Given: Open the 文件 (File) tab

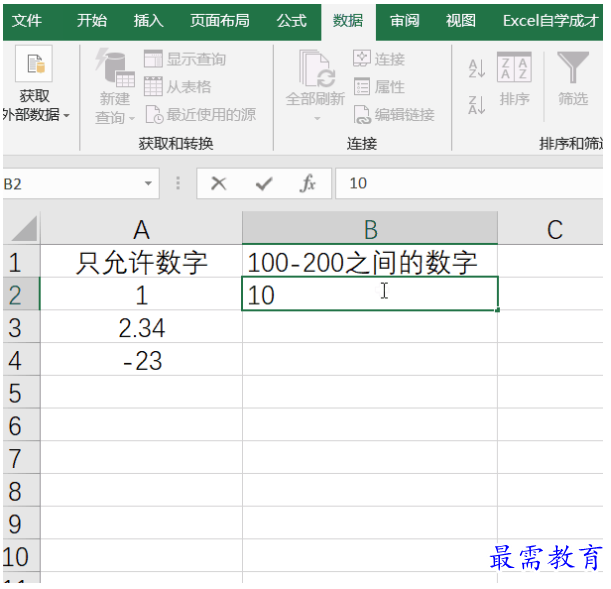Looking at the screenshot, I should click(26, 21).
